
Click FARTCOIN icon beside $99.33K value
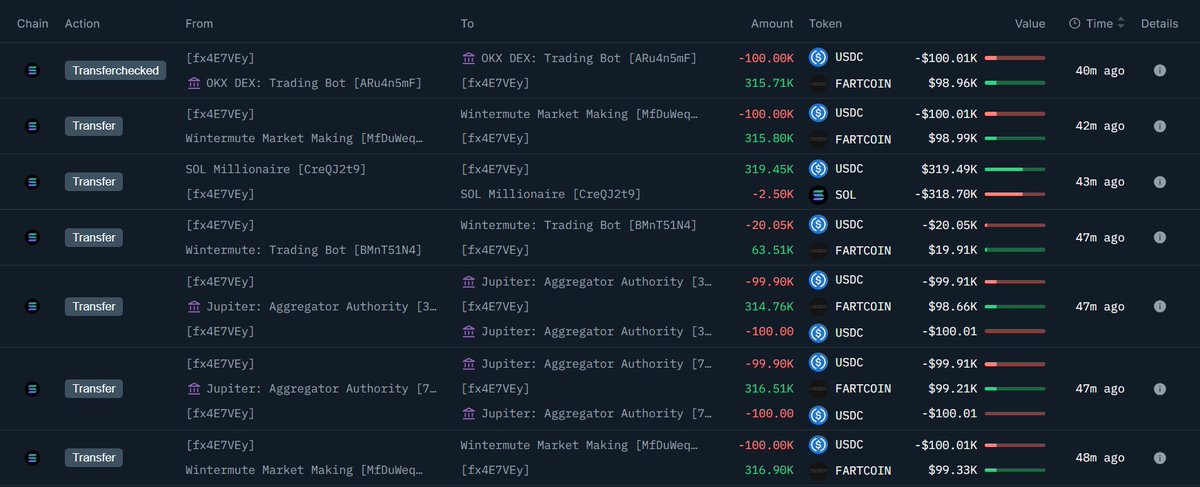818,470
